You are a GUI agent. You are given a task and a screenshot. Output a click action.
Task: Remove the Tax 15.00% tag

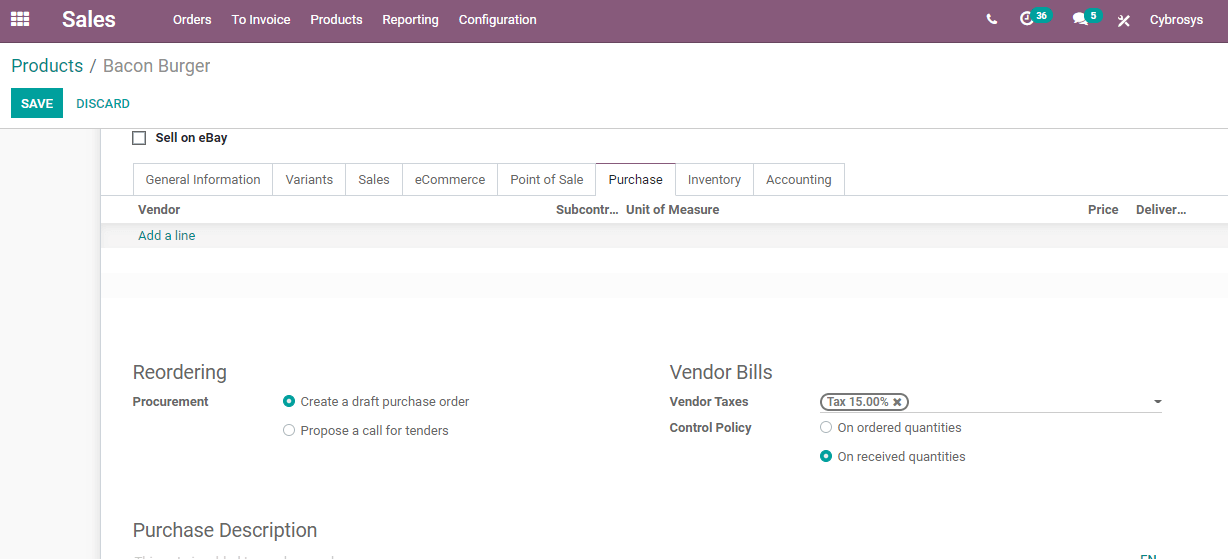point(898,402)
